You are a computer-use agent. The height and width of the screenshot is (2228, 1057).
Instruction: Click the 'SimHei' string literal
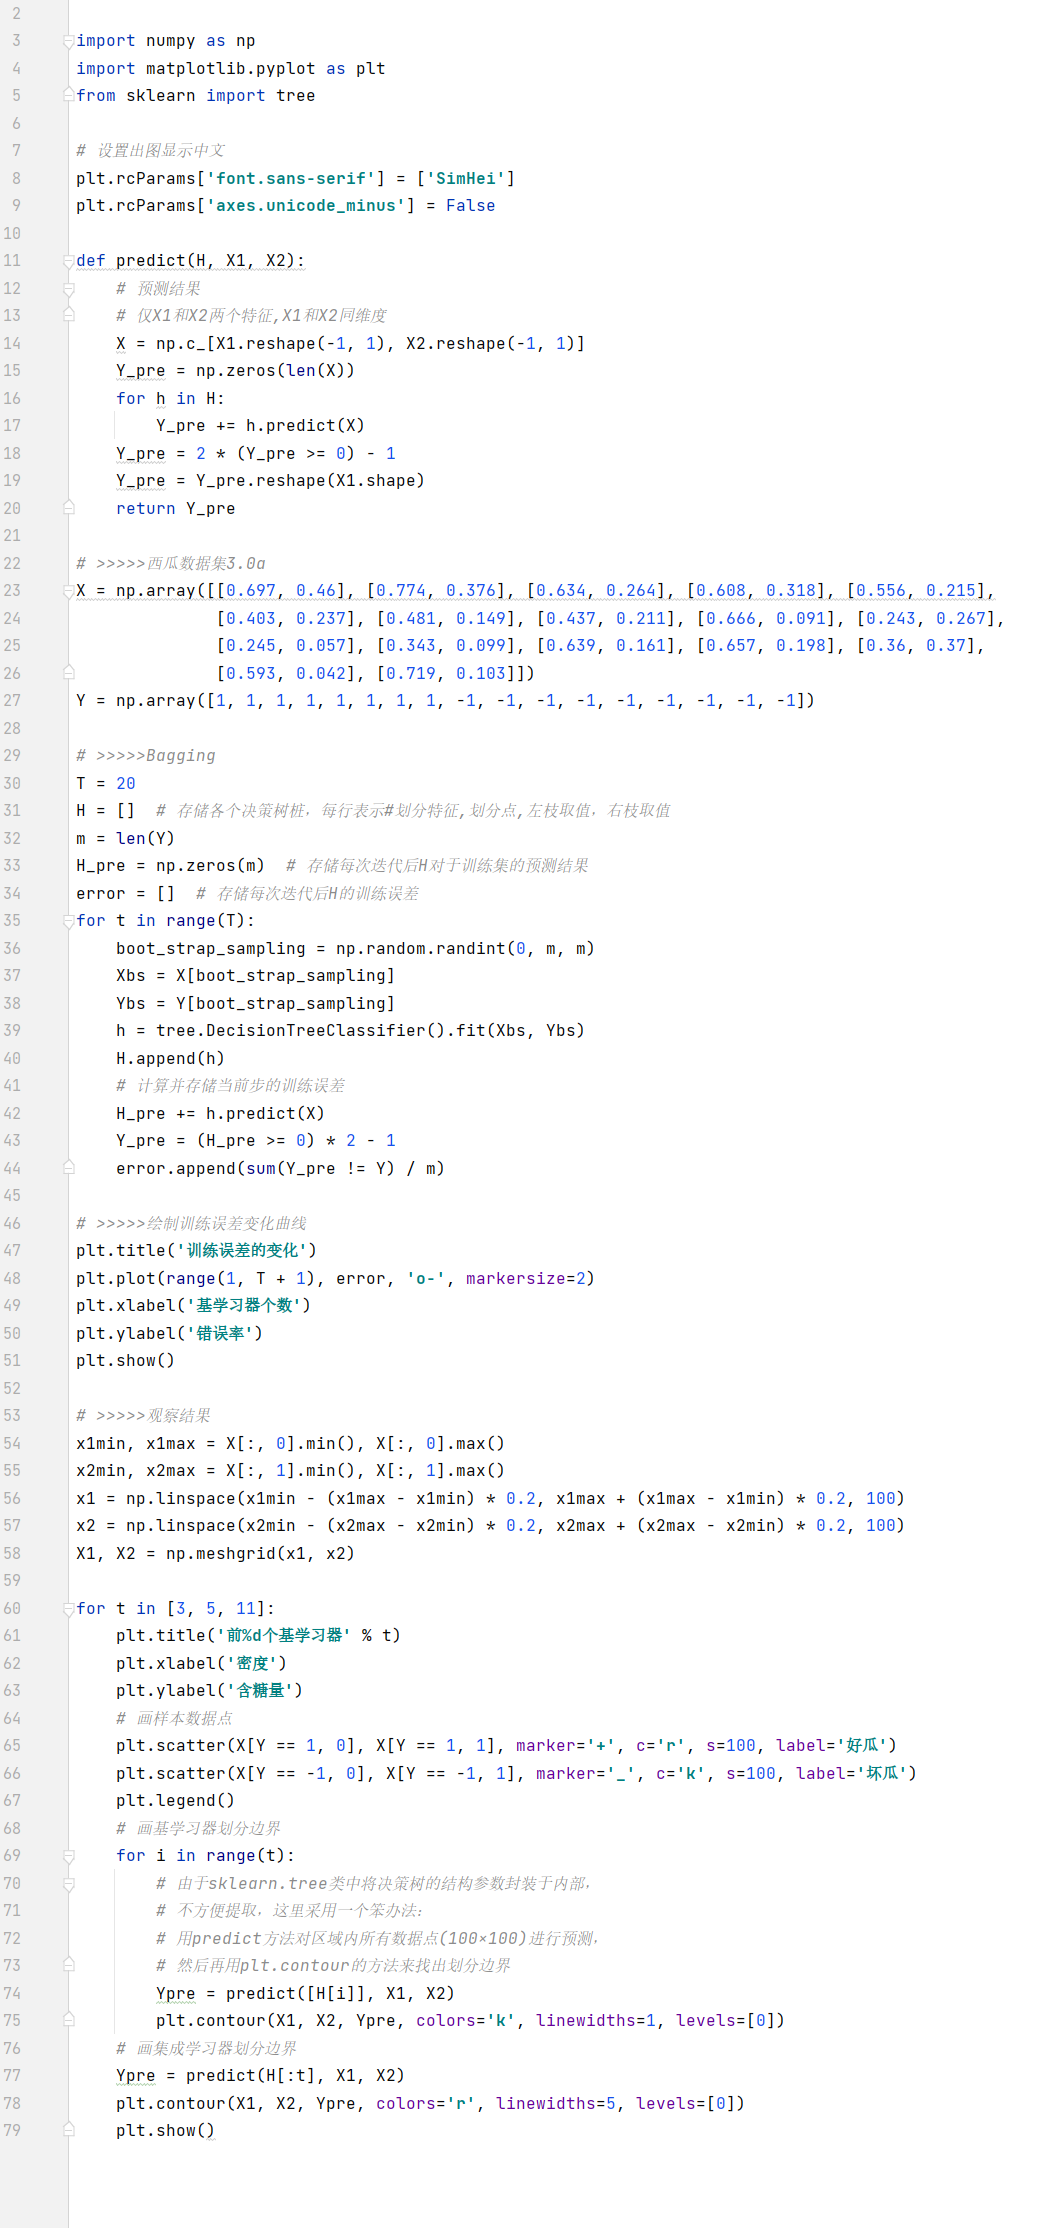point(466,179)
